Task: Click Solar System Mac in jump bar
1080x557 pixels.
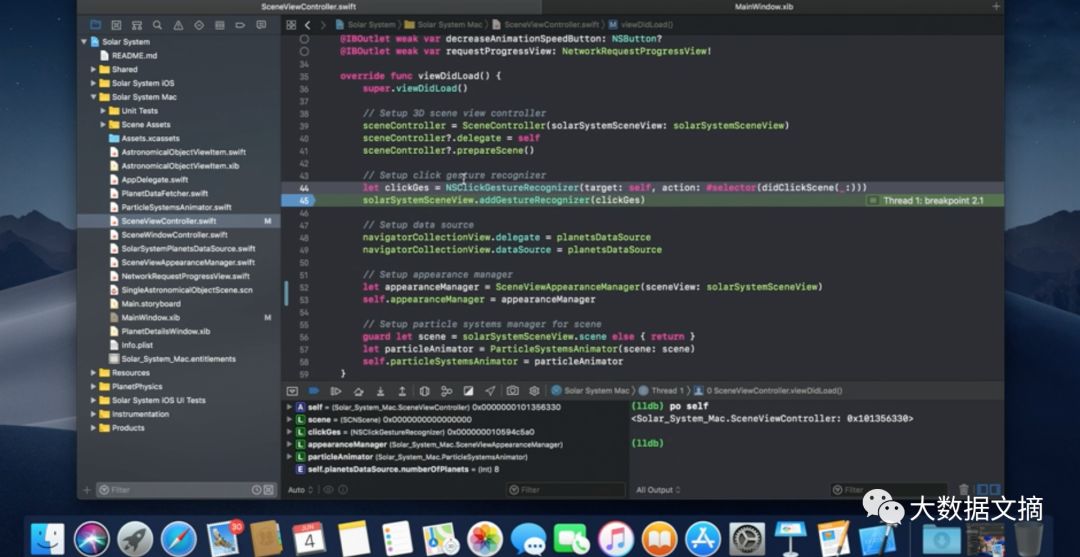Action: [x=445, y=25]
